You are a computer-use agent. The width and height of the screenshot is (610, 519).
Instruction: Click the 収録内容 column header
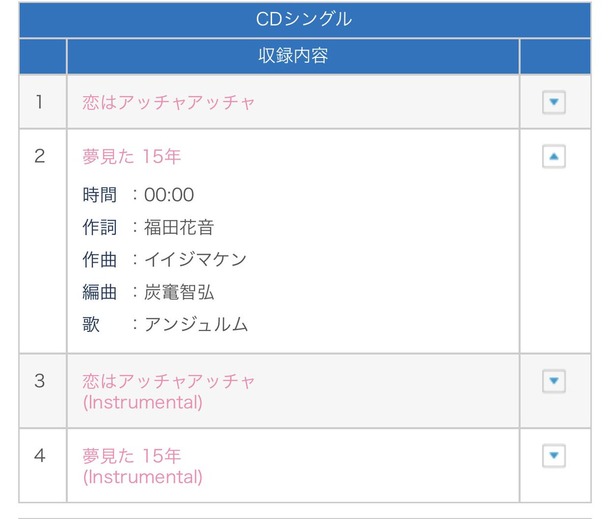point(293,56)
